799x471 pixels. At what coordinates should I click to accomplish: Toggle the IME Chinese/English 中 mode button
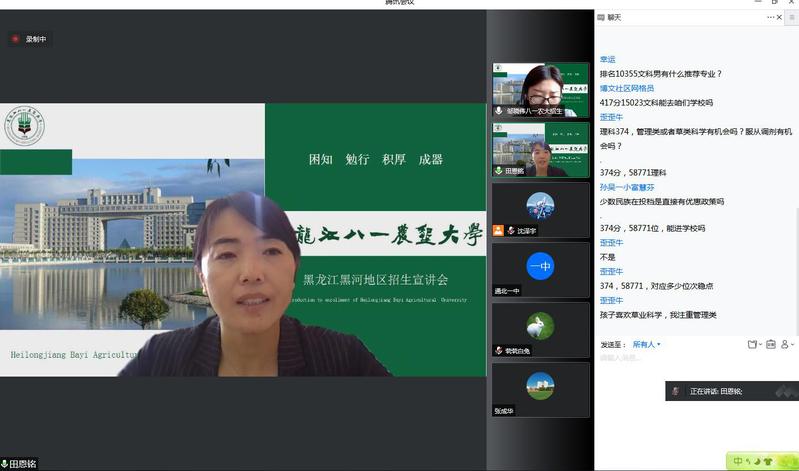738,461
